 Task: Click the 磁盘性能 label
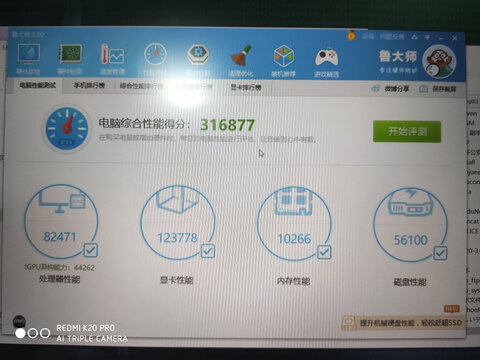(x=410, y=282)
